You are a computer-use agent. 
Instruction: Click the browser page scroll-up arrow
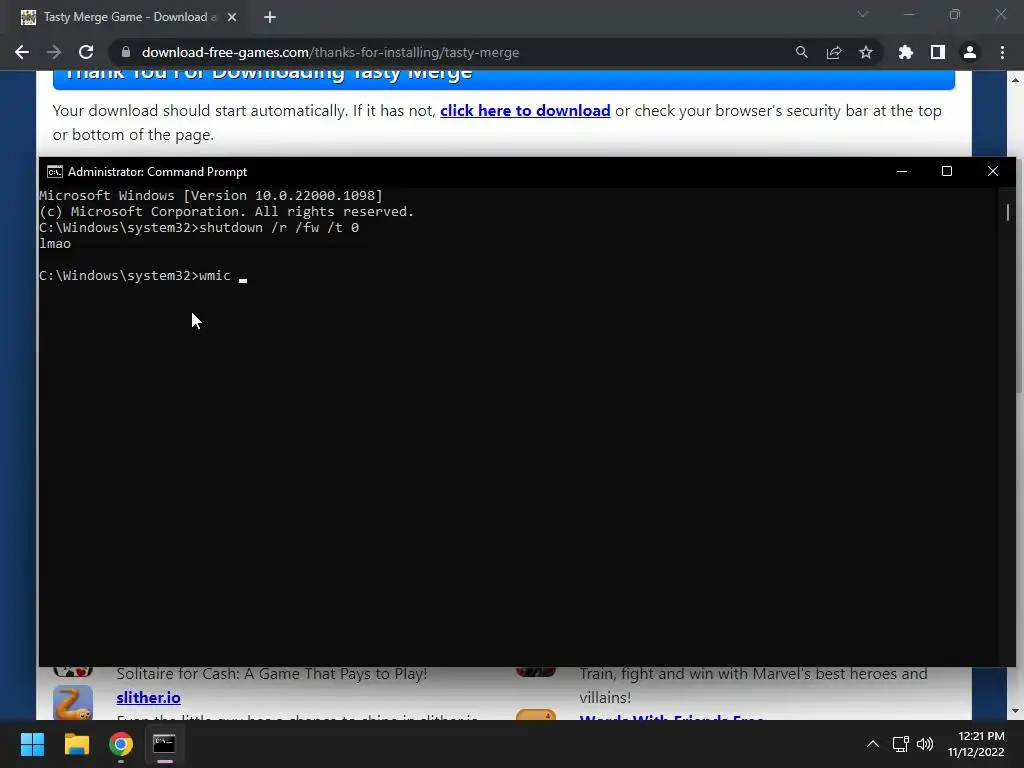pos(1016,80)
